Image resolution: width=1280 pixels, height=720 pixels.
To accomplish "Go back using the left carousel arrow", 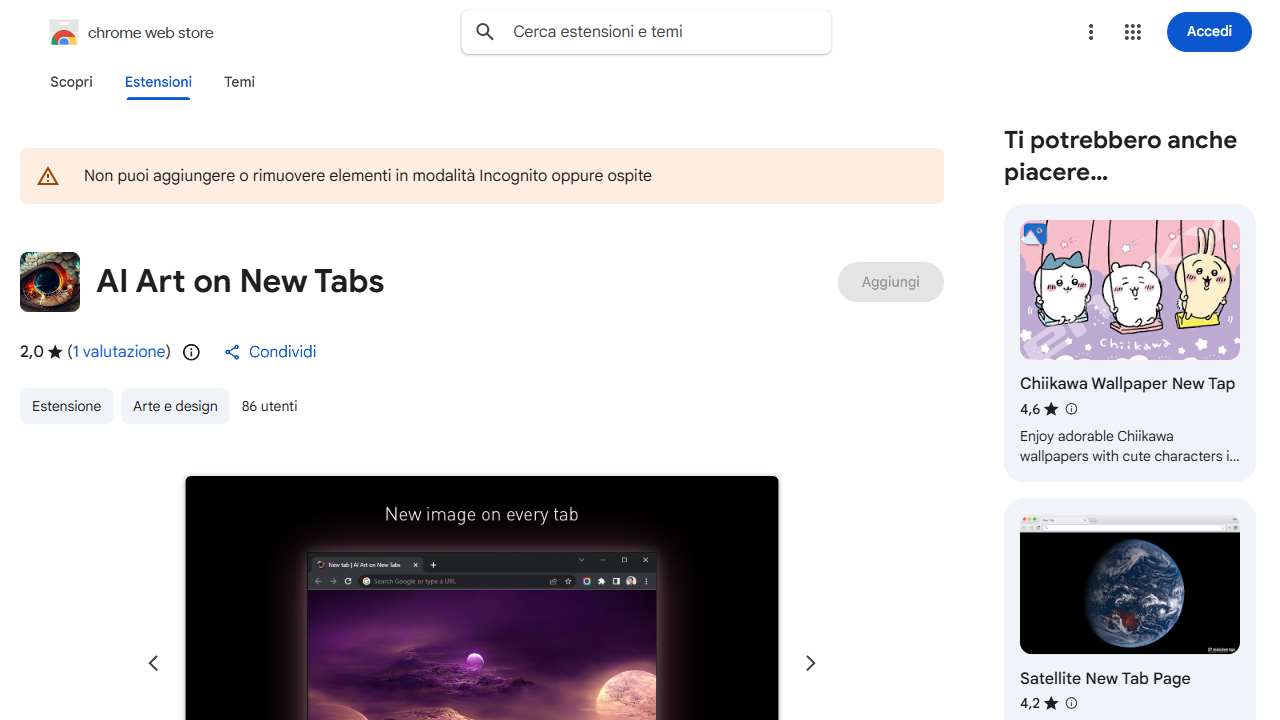I will (153, 663).
